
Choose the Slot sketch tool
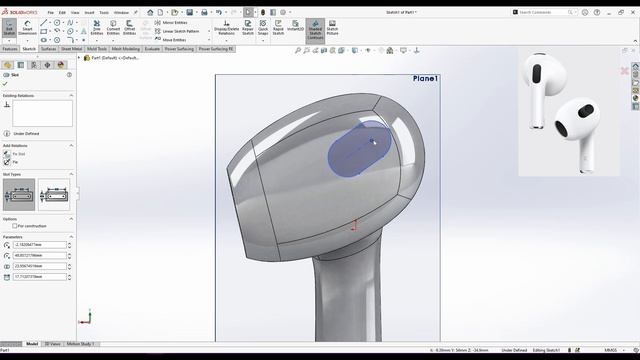[44, 40]
